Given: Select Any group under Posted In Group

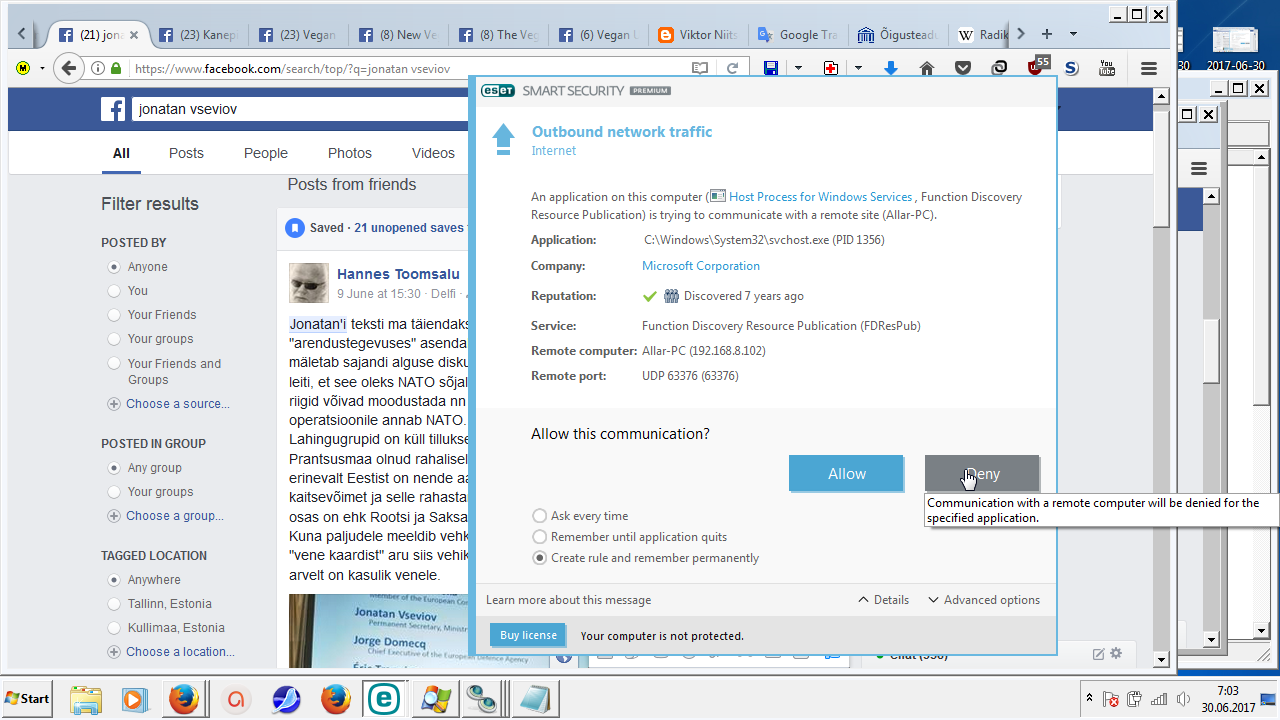Looking at the screenshot, I should click(114, 468).
